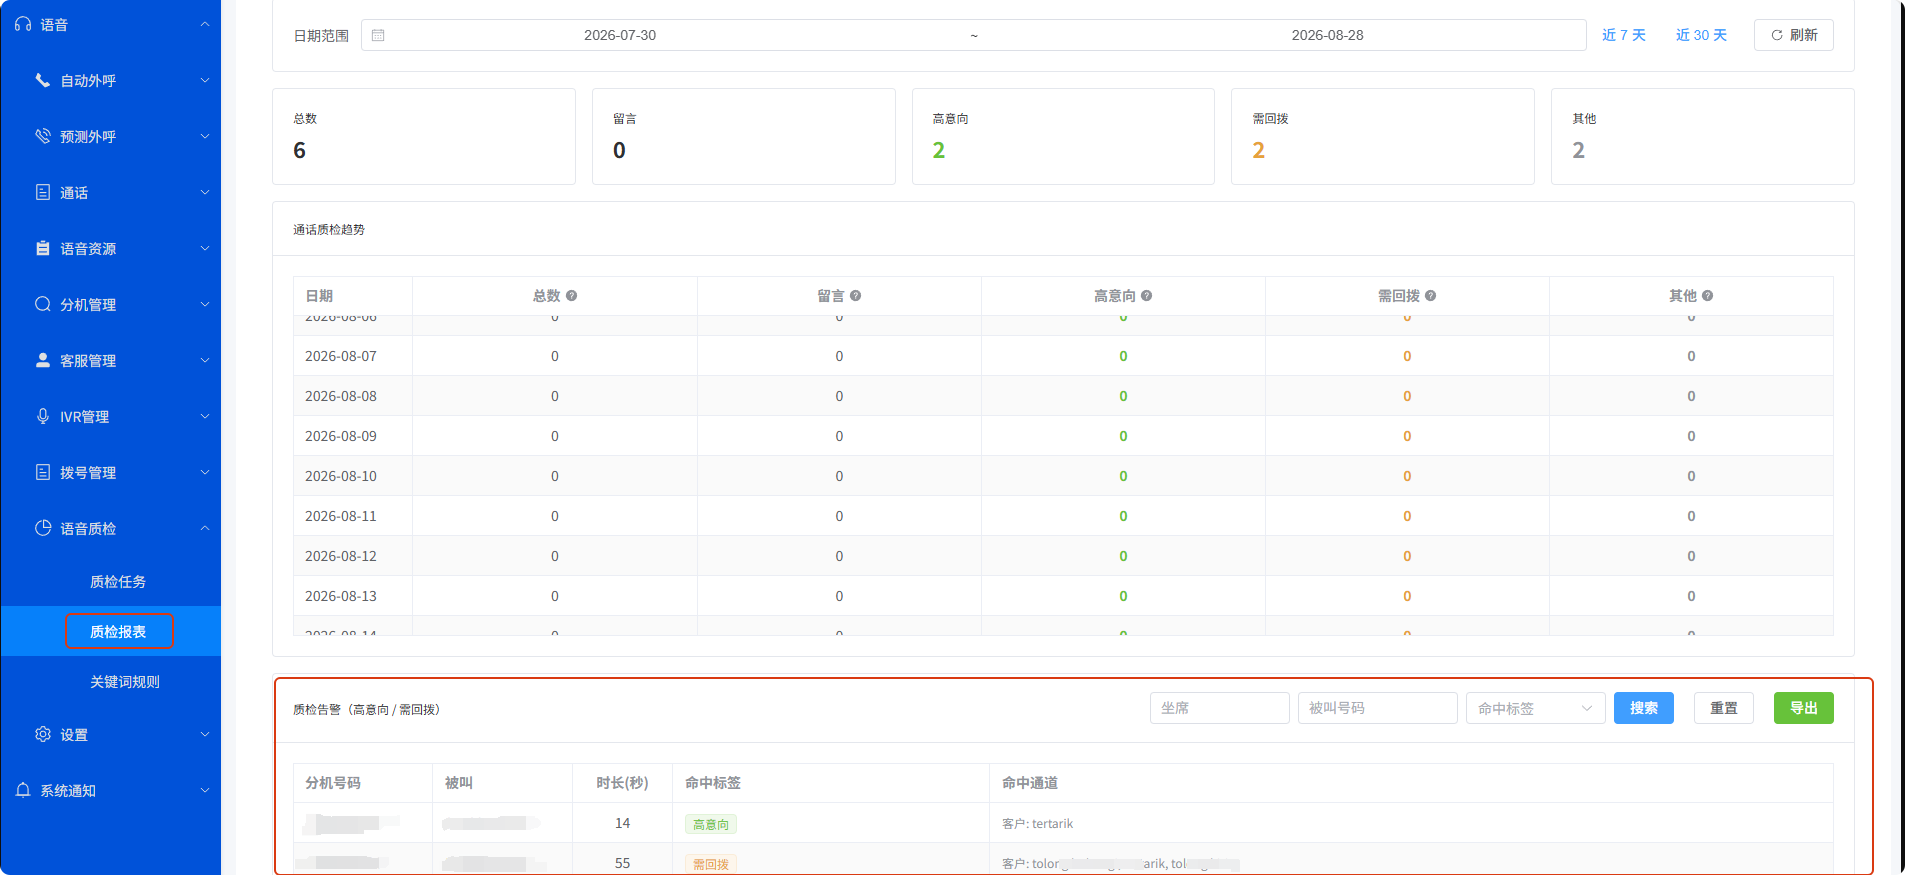Open the 命中标签 dropdown filter
The image size is (1905, 875).
click(1535, 708)
